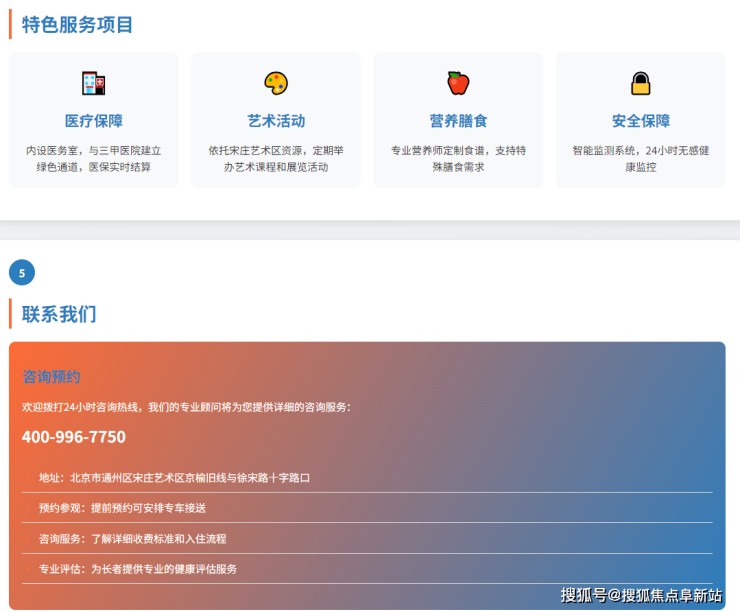Click the 咨询预约 heading in contact card
The width and height of the screenshot is (740, 612).
pos(51,377)
